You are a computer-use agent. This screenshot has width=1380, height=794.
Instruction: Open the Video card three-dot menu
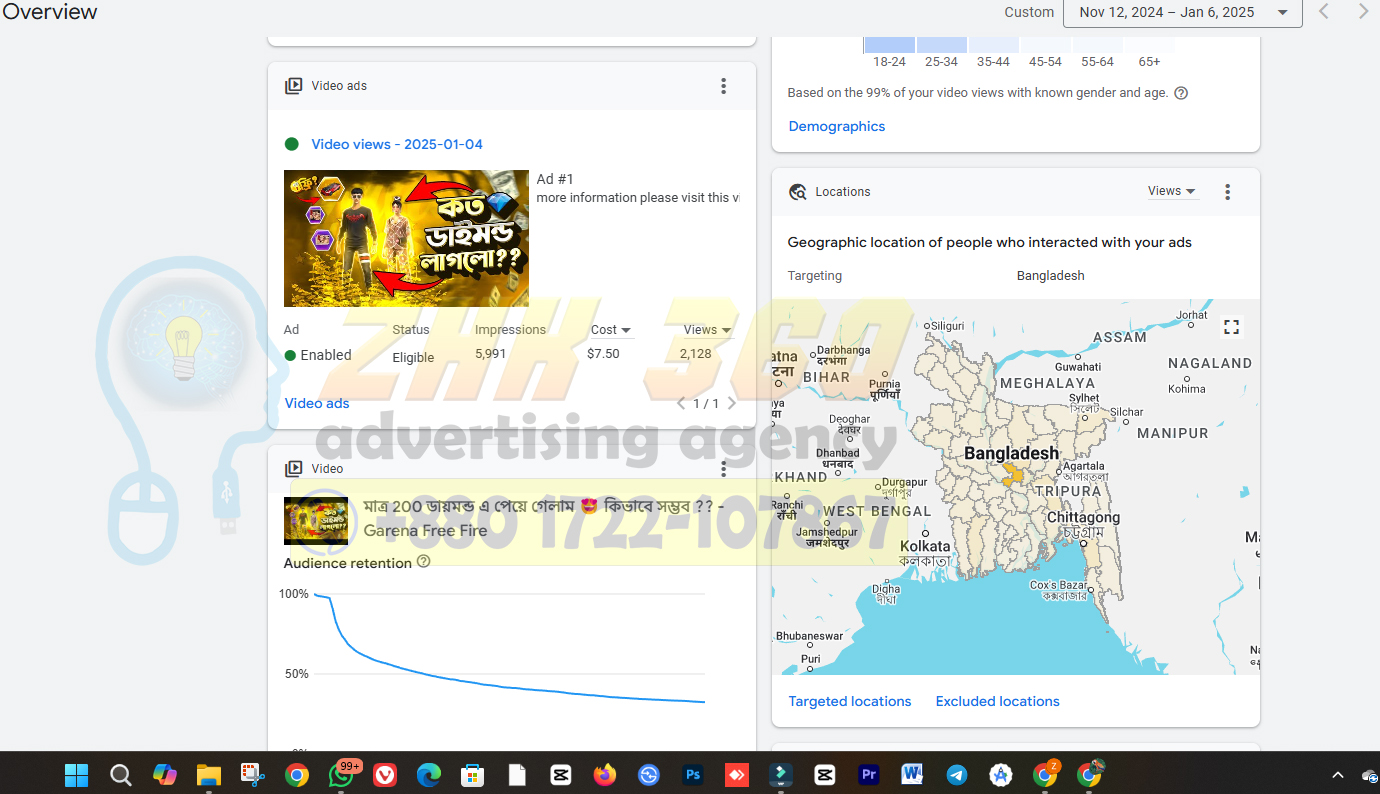click(x=724, y=468)
